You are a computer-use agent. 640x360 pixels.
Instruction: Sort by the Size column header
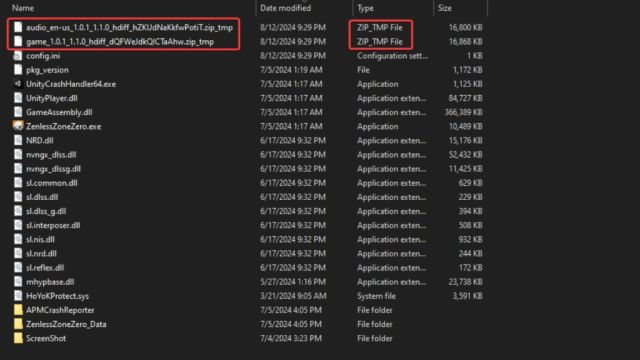(x=445, y=8)
